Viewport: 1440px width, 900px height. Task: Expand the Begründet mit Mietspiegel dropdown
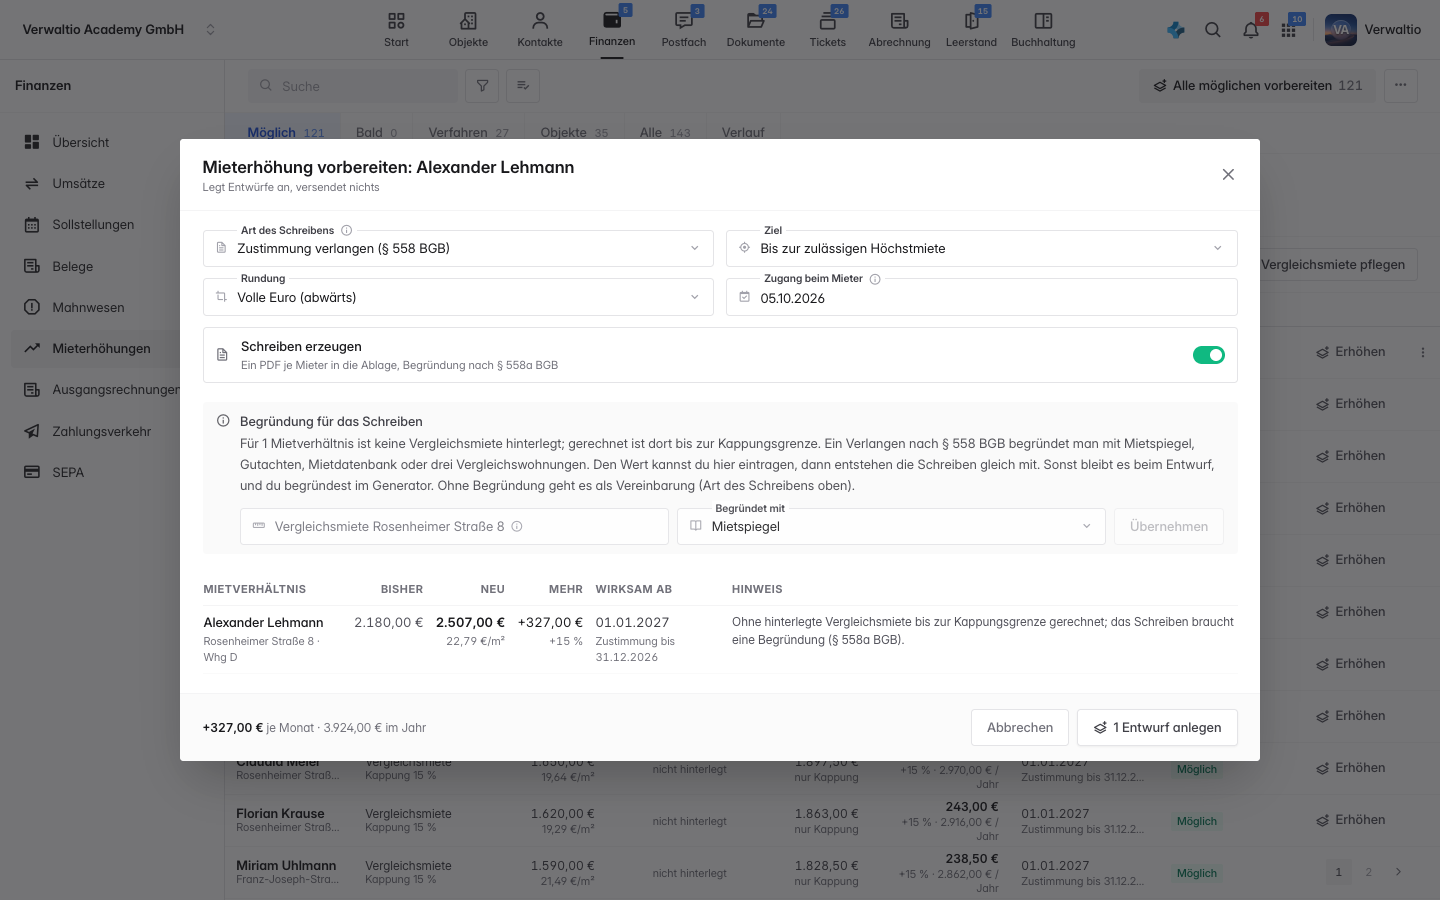coord(891,527)
